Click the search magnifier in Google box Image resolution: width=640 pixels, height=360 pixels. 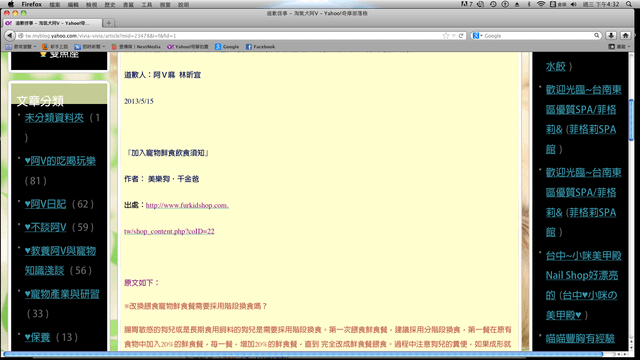pyautogui.click(x=596, y=36)
